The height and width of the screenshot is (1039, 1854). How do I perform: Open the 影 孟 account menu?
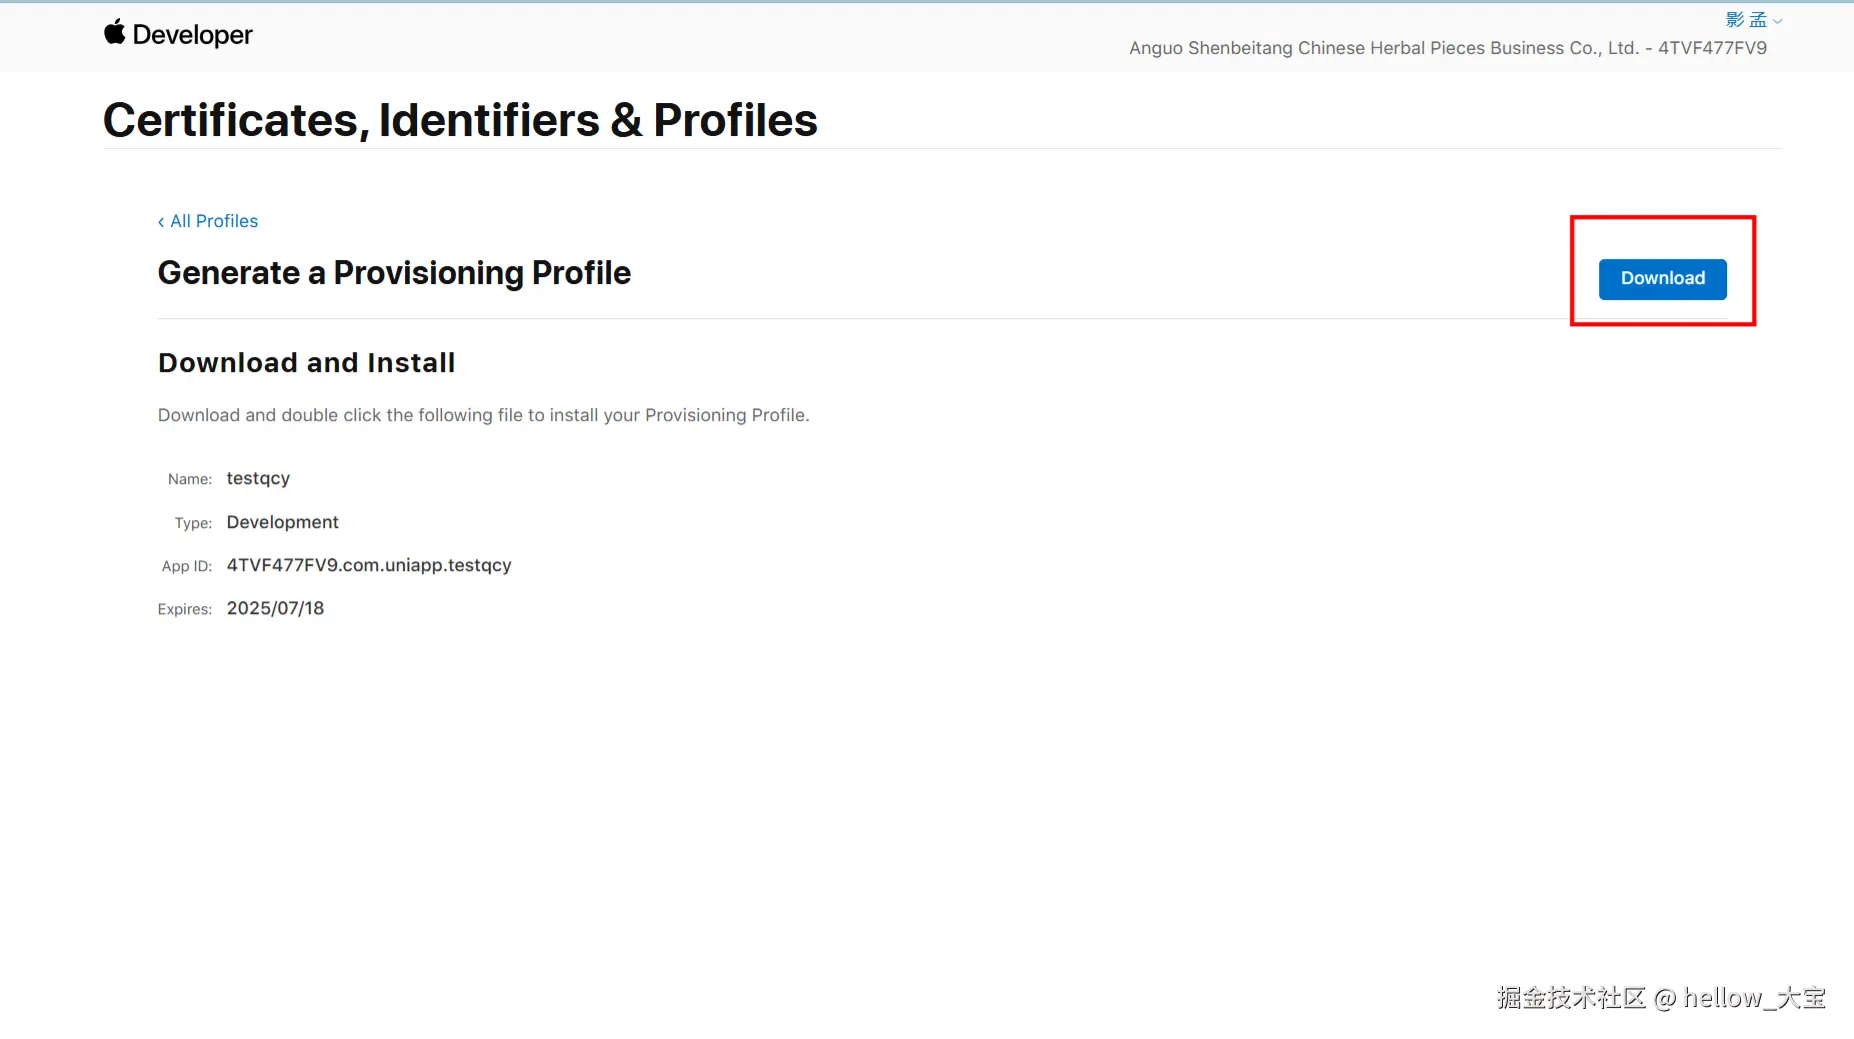coord(1746,20)
